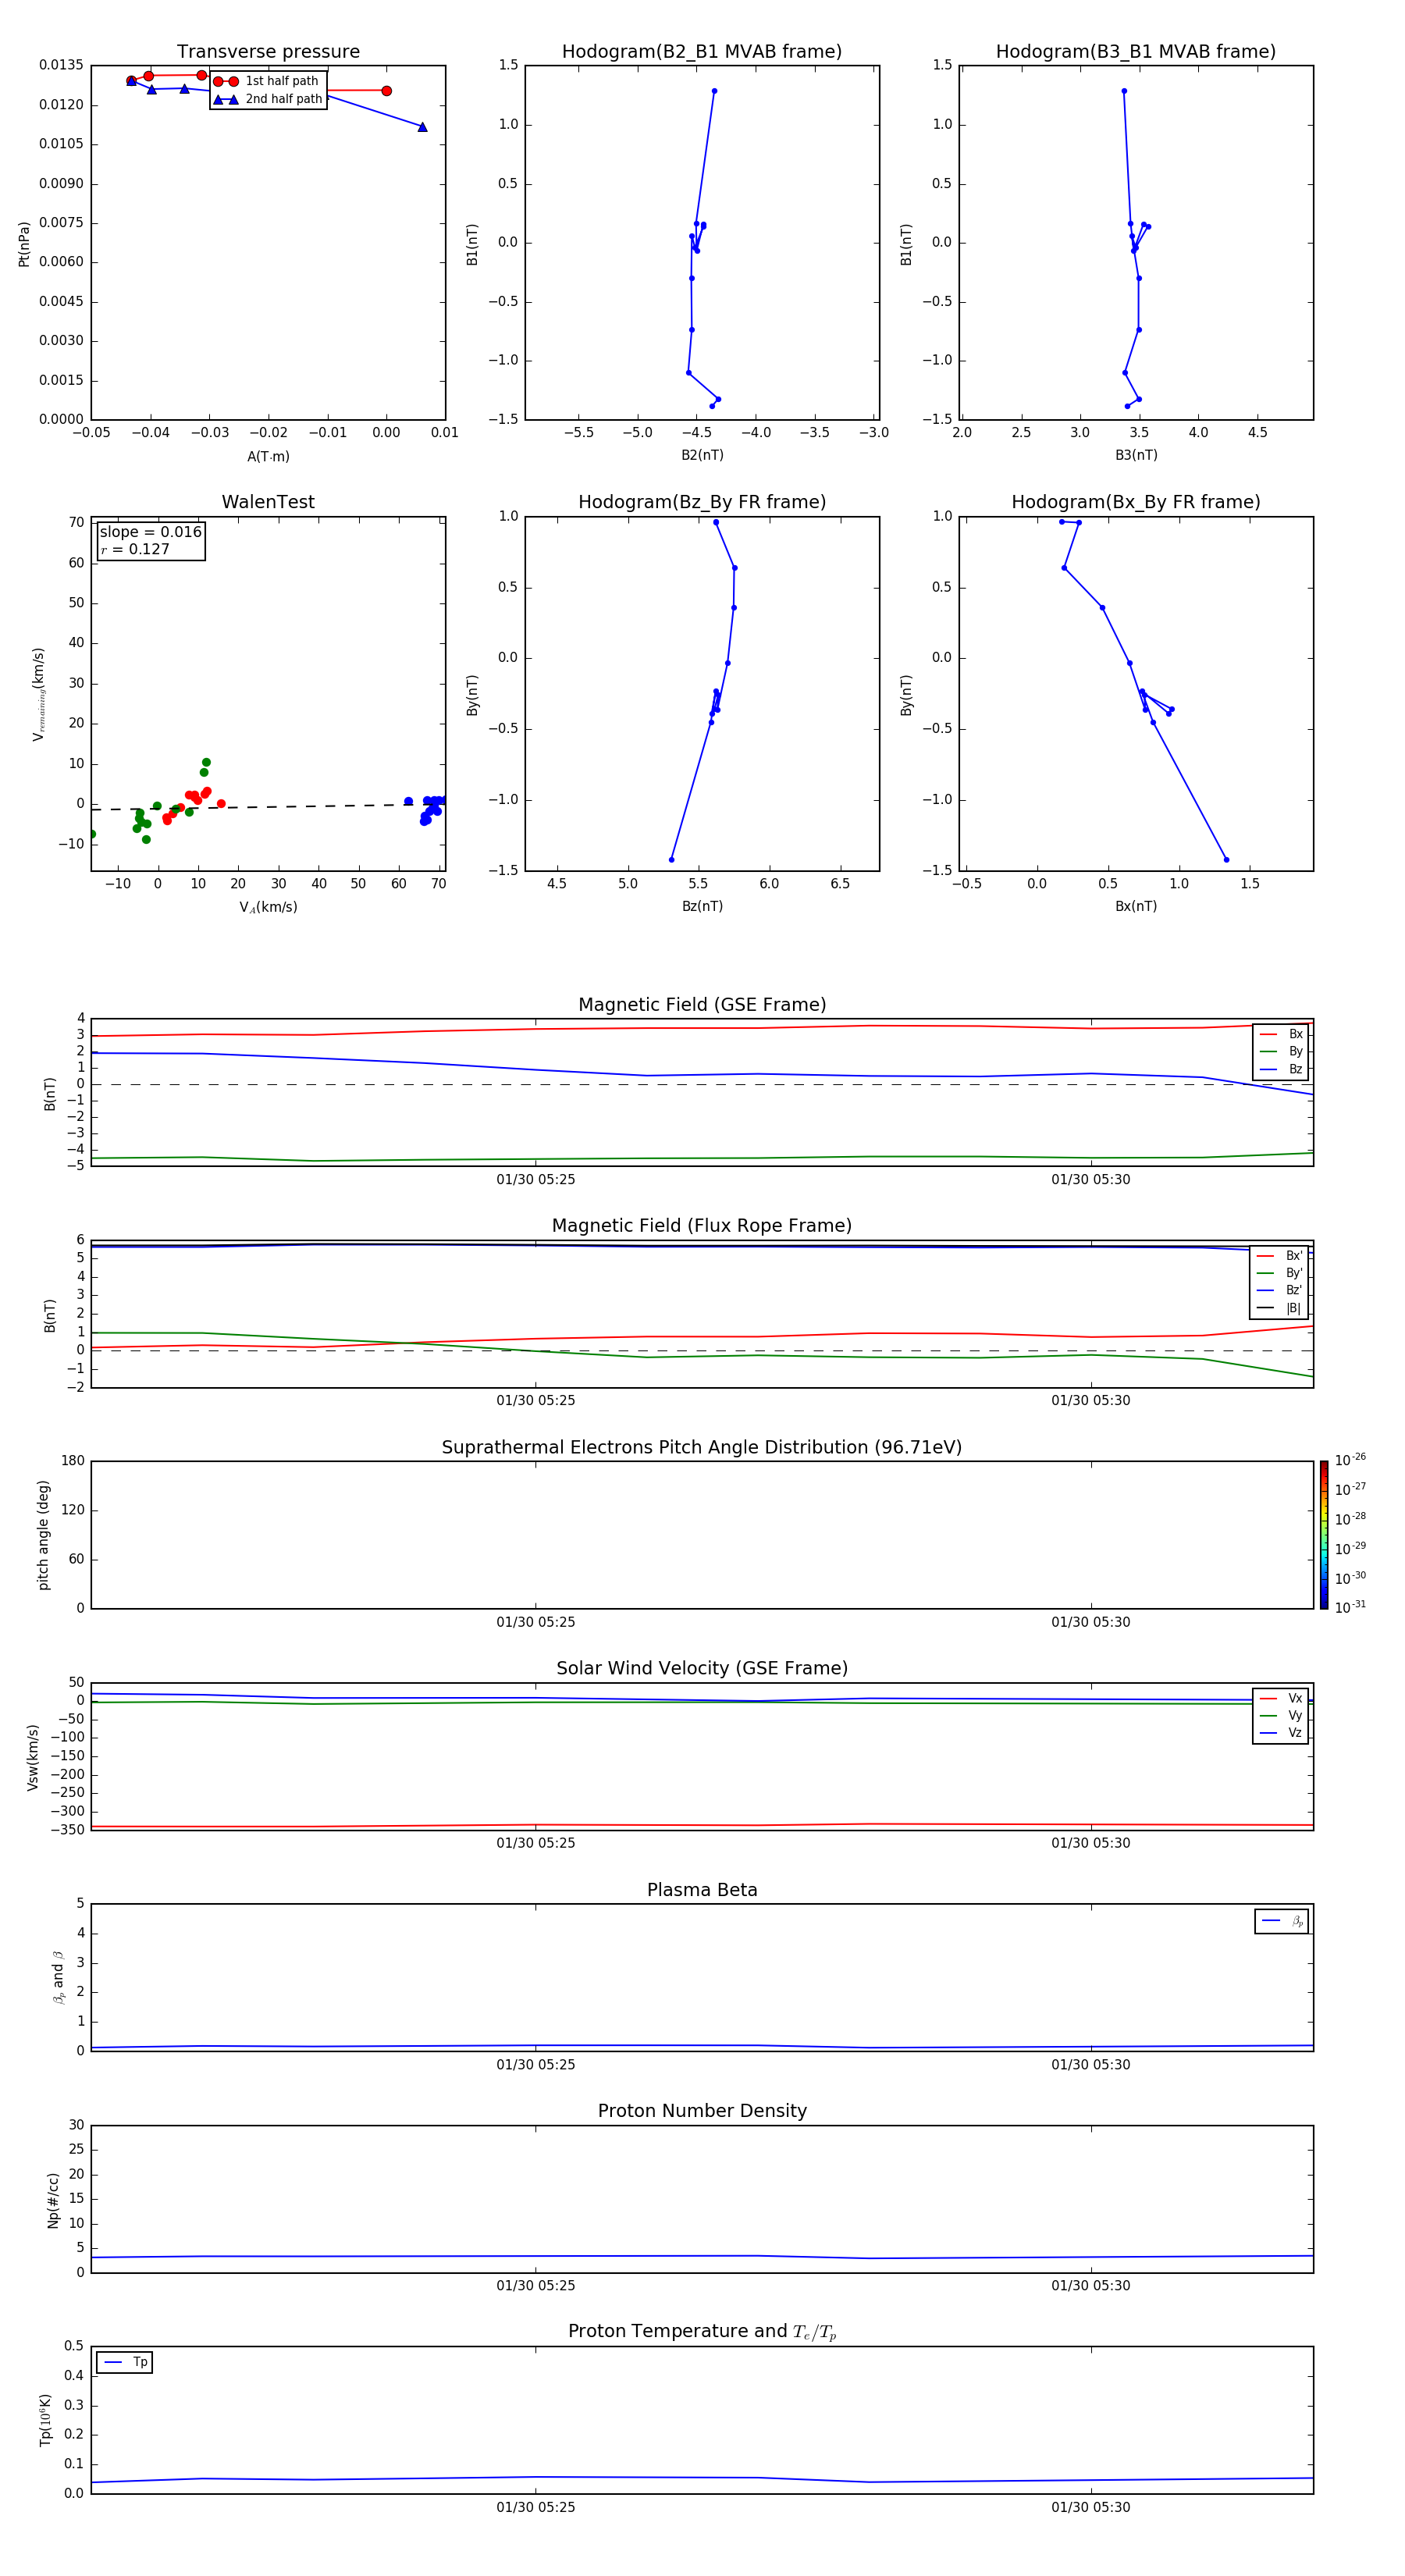
Task: Click the 'A(T·m)' x-axis label
Action: click(x=268, y=457)
